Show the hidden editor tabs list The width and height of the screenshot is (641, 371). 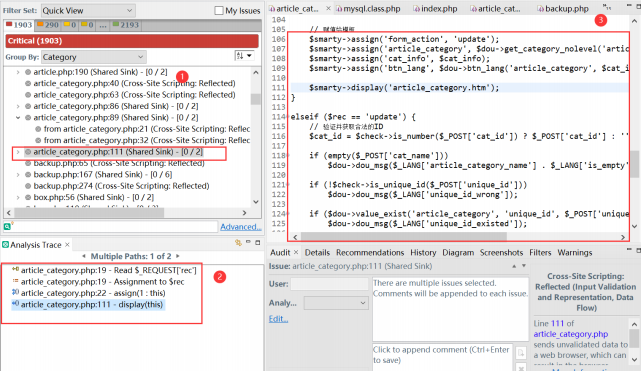[607, 7]
